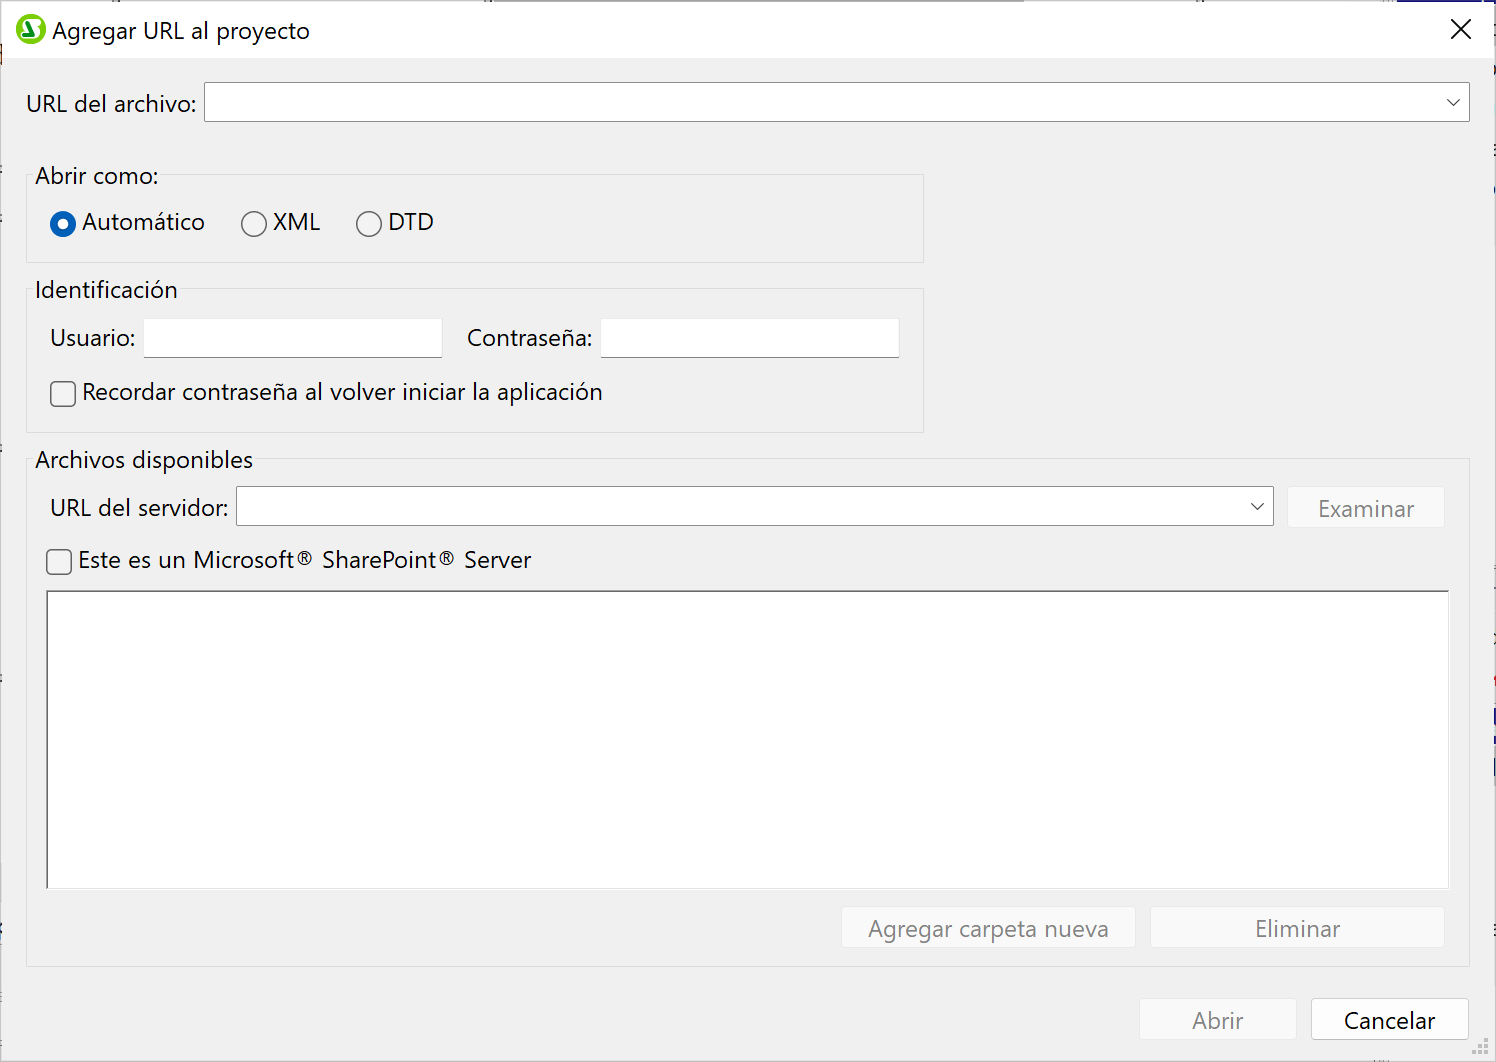Cancel the dialog with Cancelar
The image size is (1496, 1062).
click(1389, 1020)
